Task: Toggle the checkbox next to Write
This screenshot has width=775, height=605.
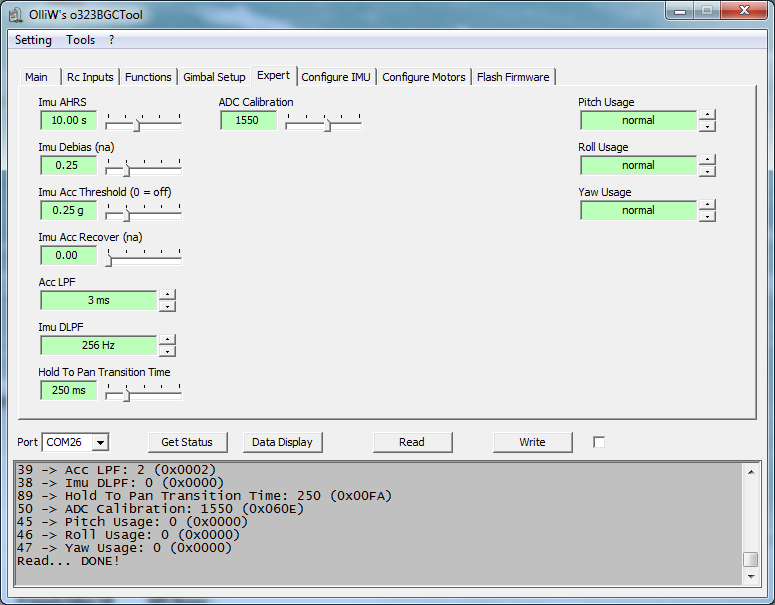Action: coord(599,442)
